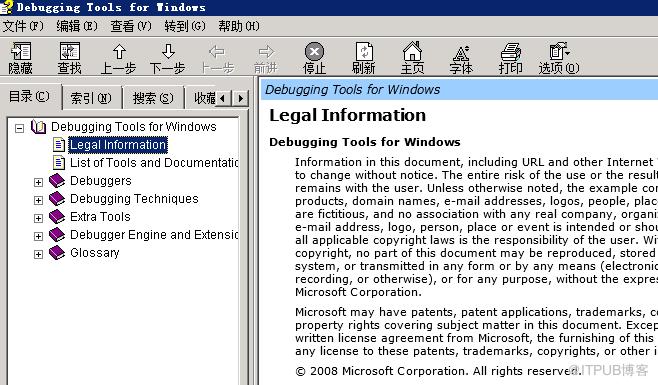Expand the Glossary tree node
This screenshot has width=658, height=385.
38,254
